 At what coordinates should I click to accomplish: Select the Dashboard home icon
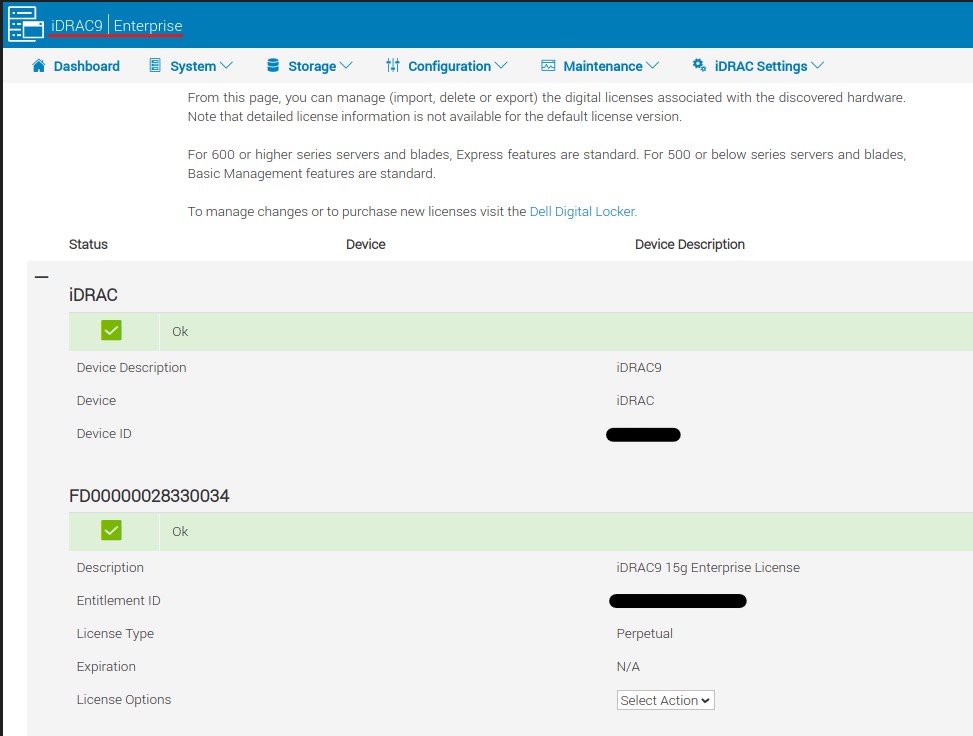pos(39,65)
